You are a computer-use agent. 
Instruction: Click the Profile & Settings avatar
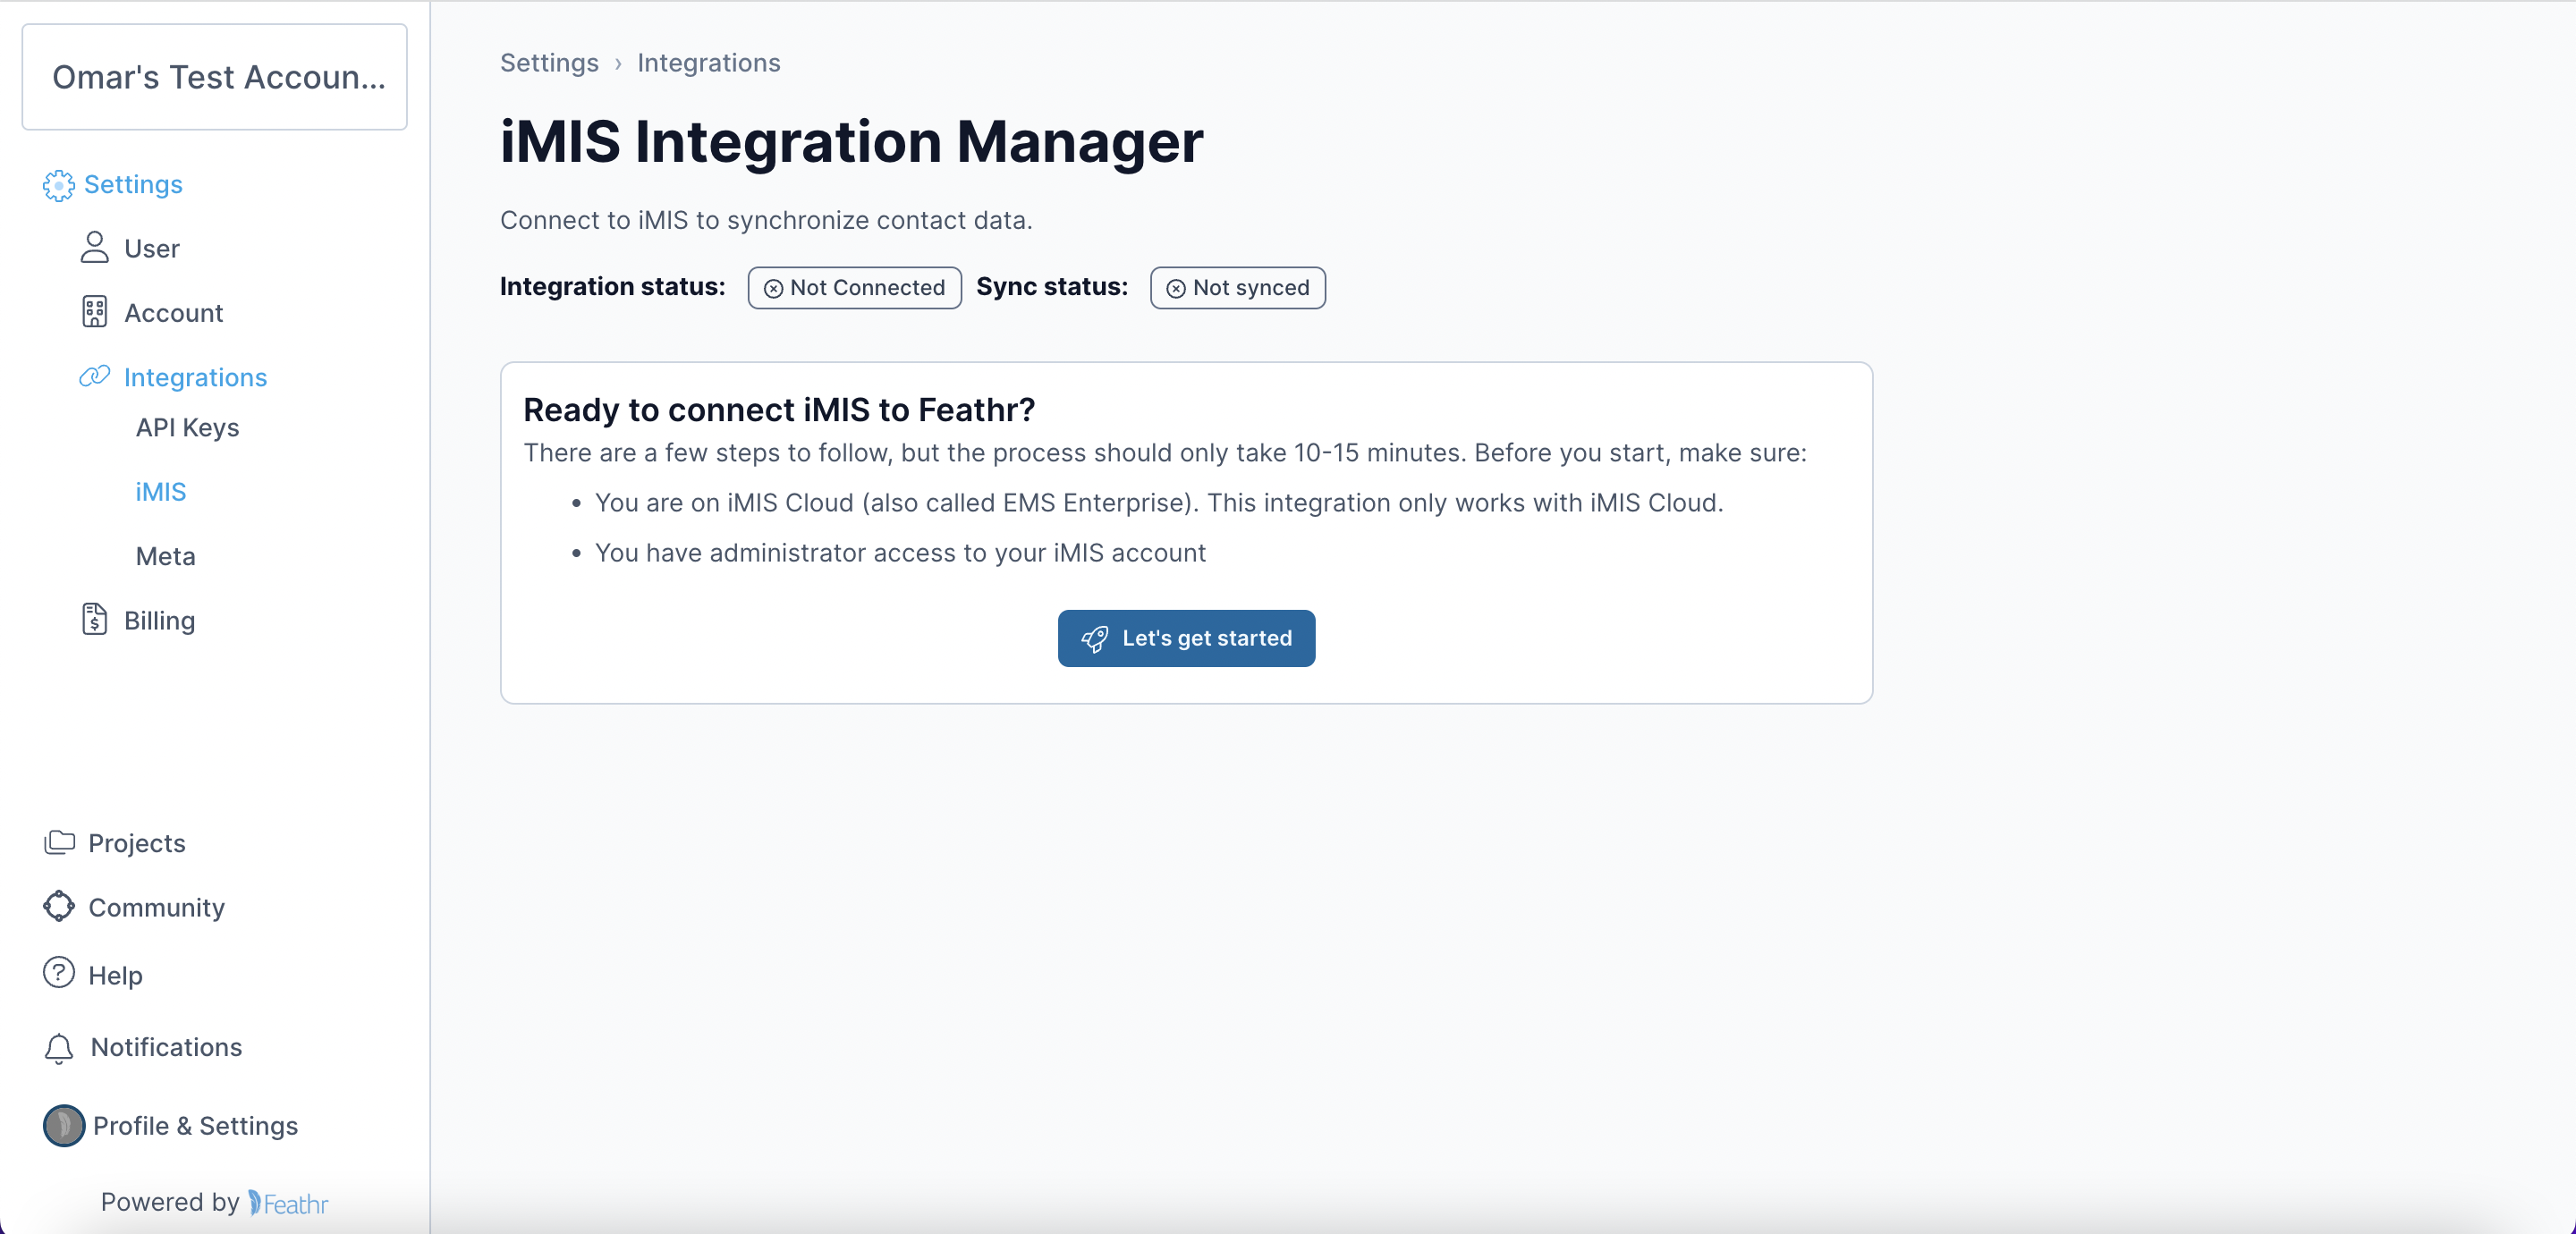pos(64,1125)
